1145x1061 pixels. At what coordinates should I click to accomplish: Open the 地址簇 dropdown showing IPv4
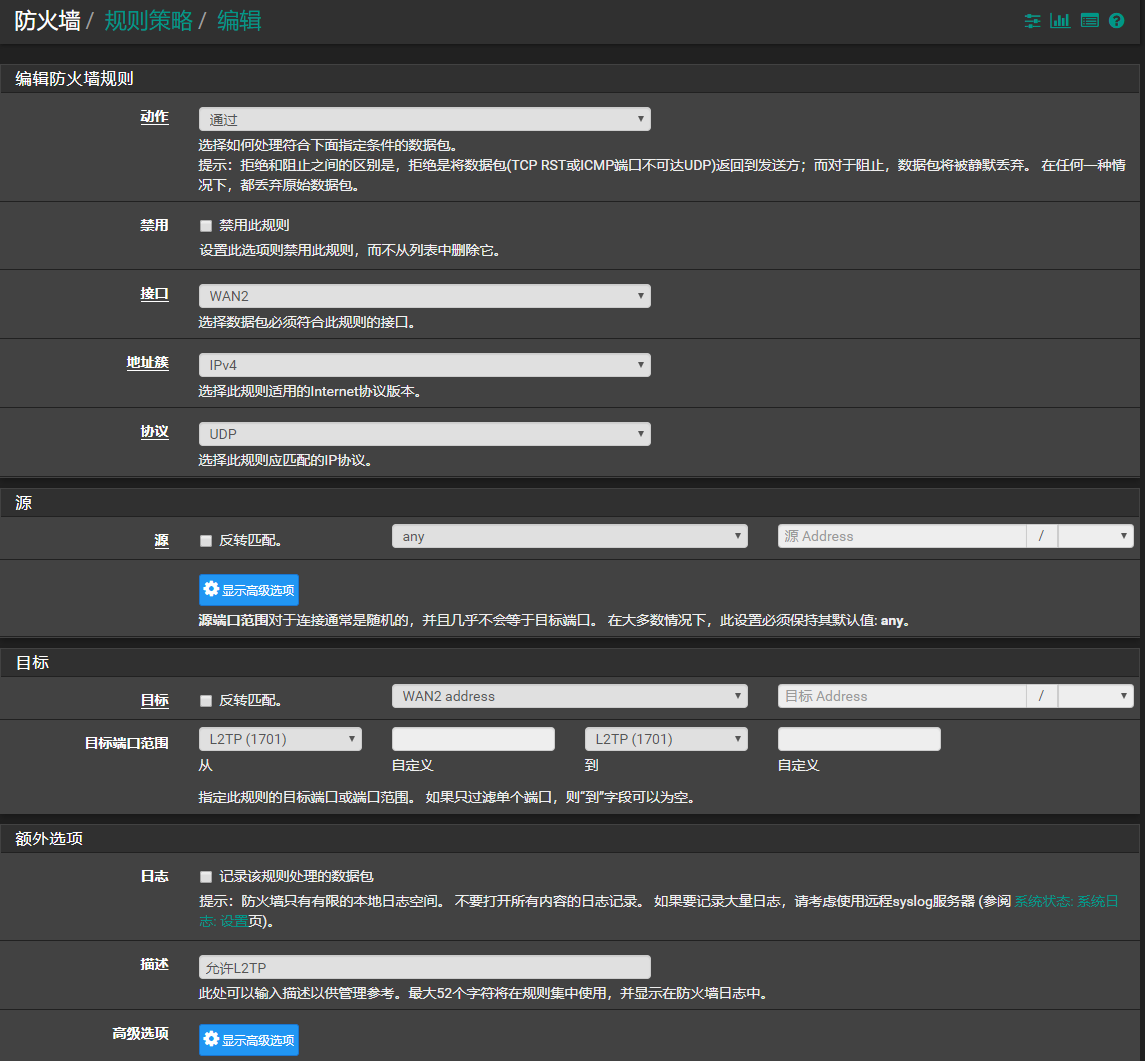(424, 365)
